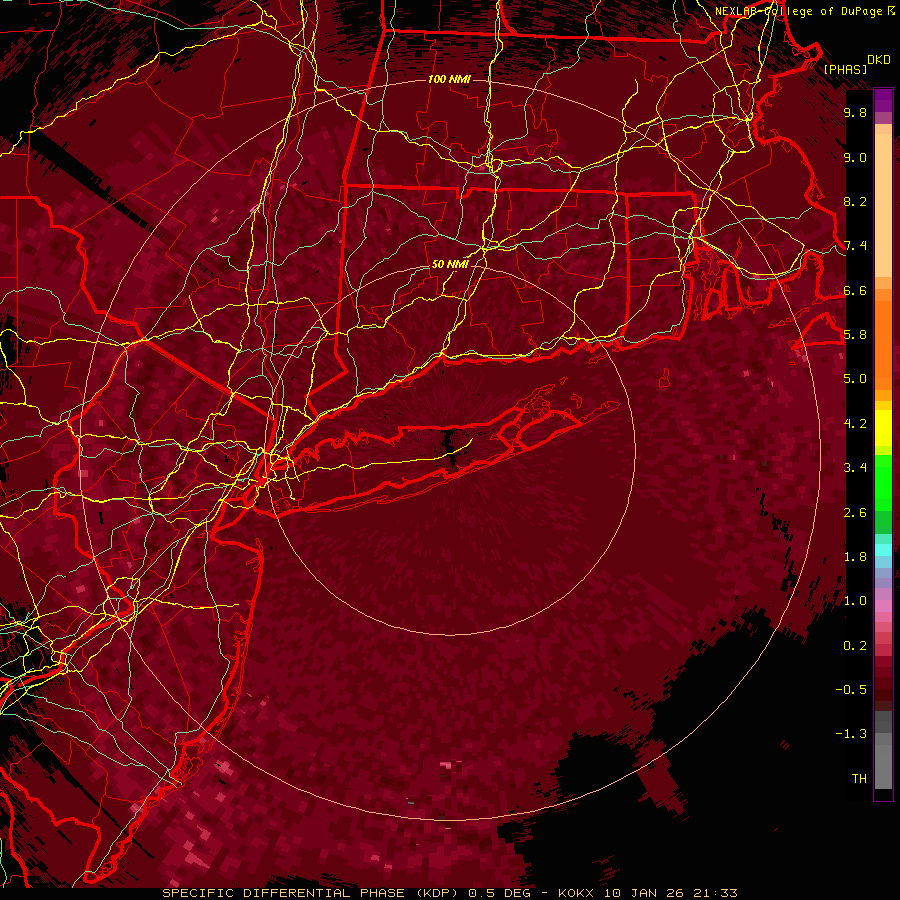Pick the dark purple swatch atop the legend
Viewport: 900px width, 900px height.
coord(883,96)
